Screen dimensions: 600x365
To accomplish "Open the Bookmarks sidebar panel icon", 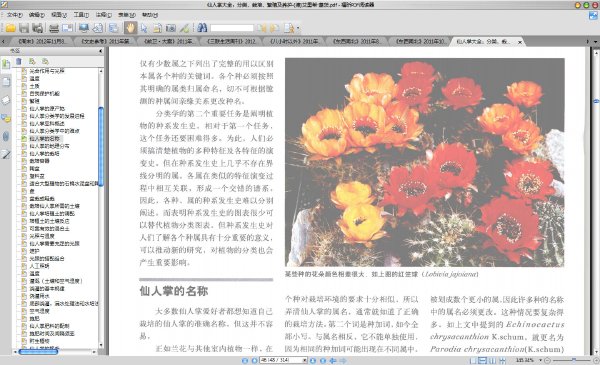I will pyautogui.click(x=6, y=64).
